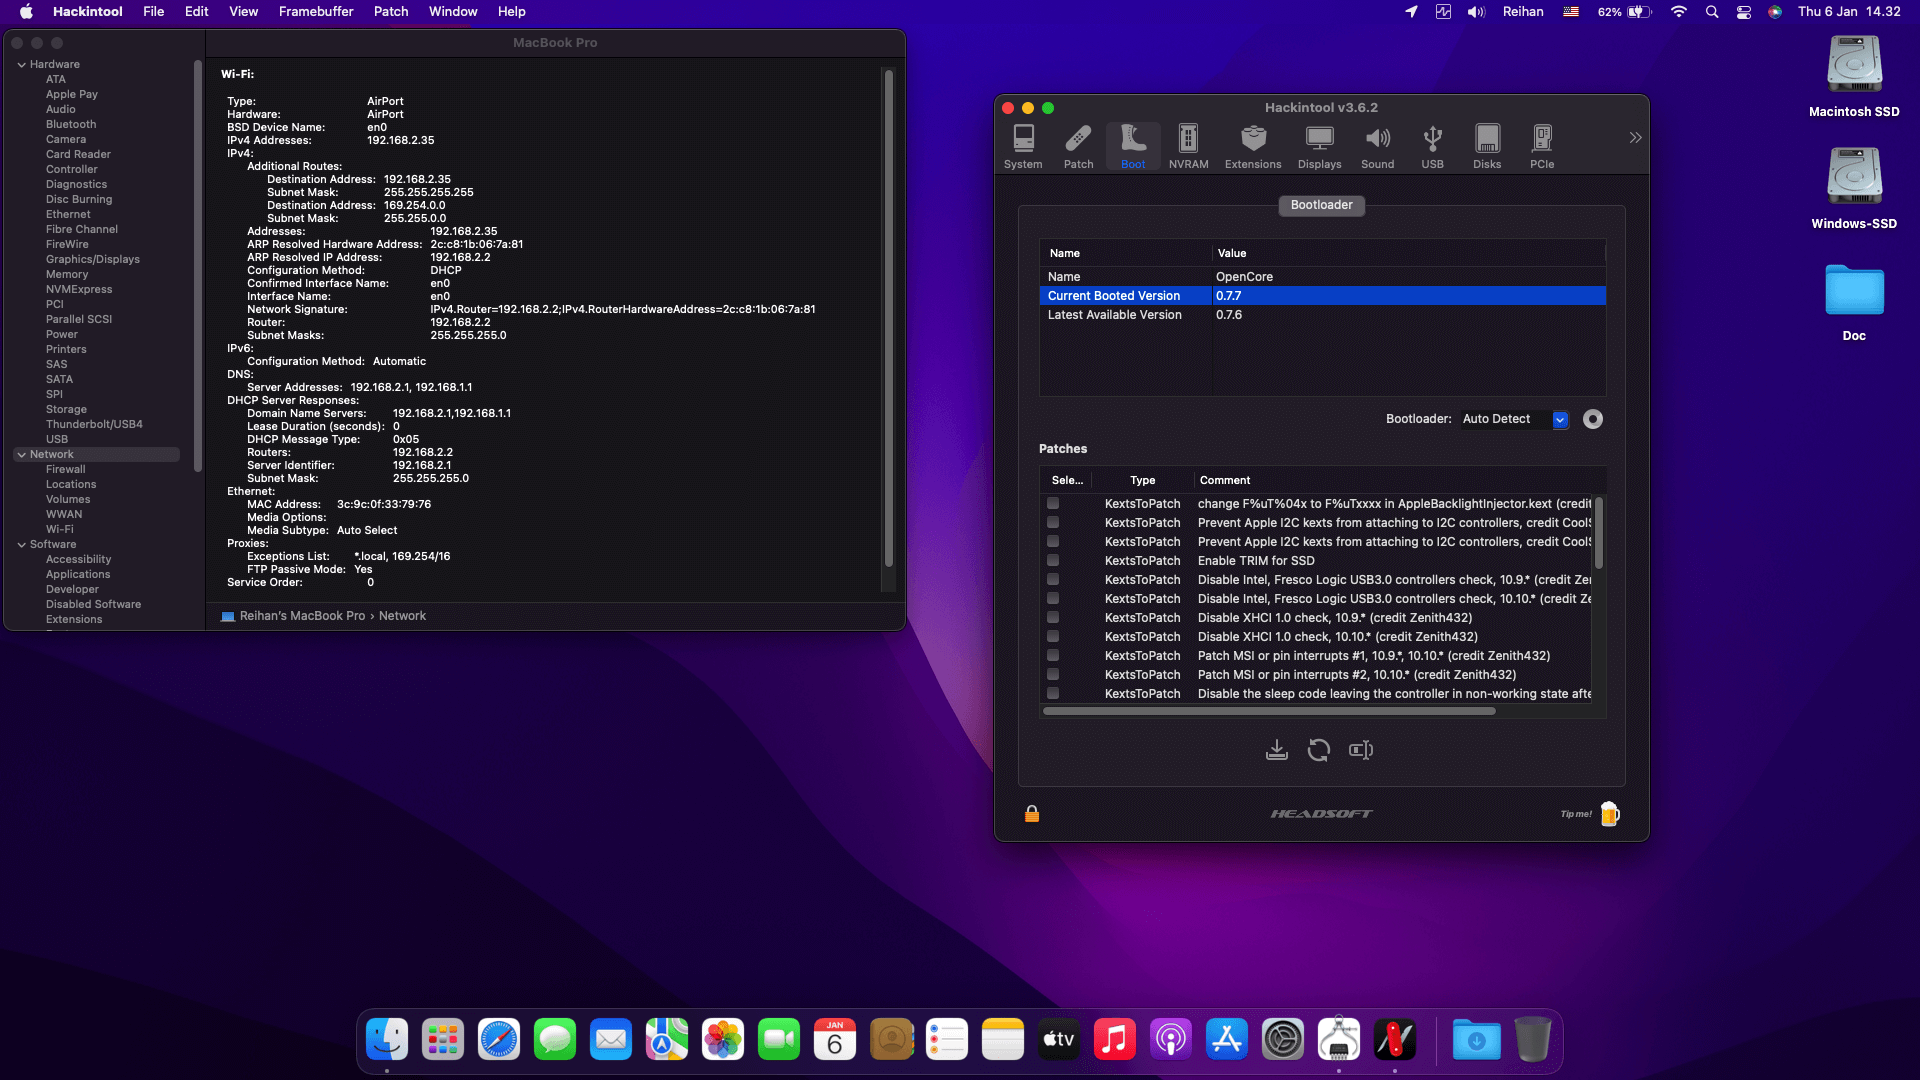Select the Bootloader tab label
This screenshot has width=1920, height=1080.
click(x=1321, y=205)
